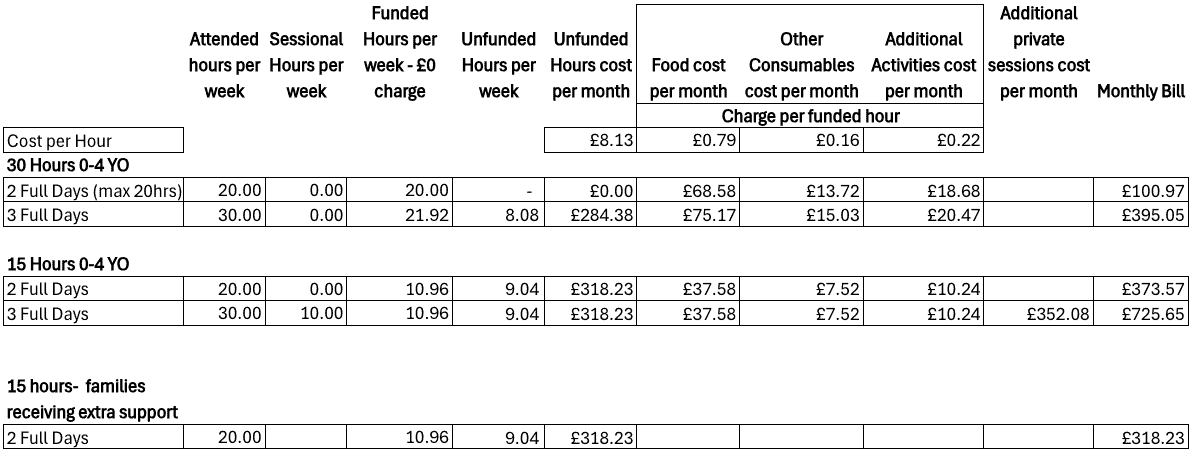
Task: Click the "Attended hours per week" column header
Action: coord(224,65)
